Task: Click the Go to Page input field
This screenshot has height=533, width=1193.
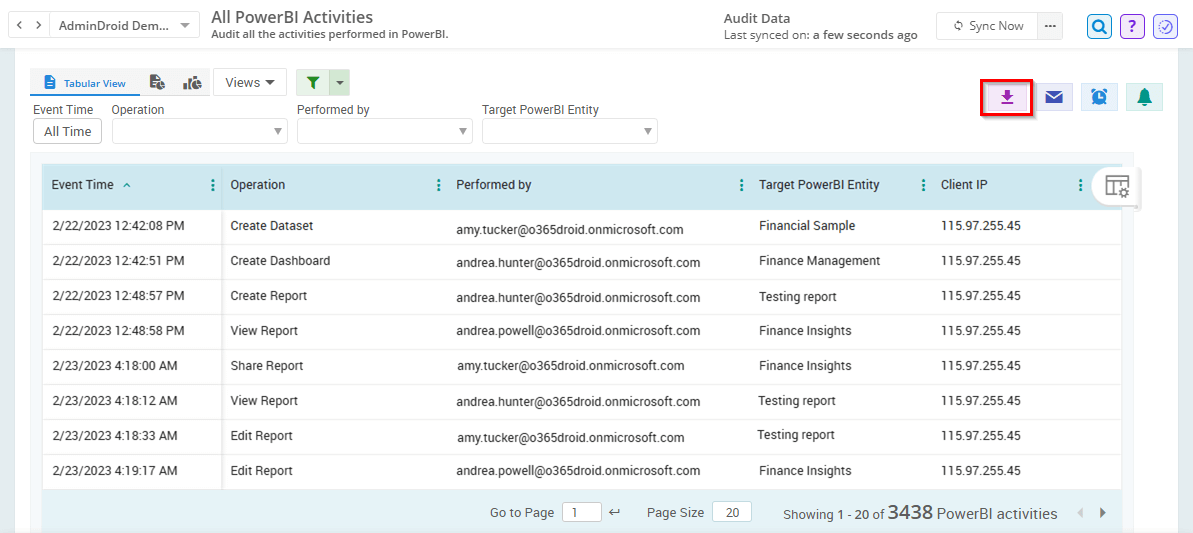Action: tap(582, 512)
